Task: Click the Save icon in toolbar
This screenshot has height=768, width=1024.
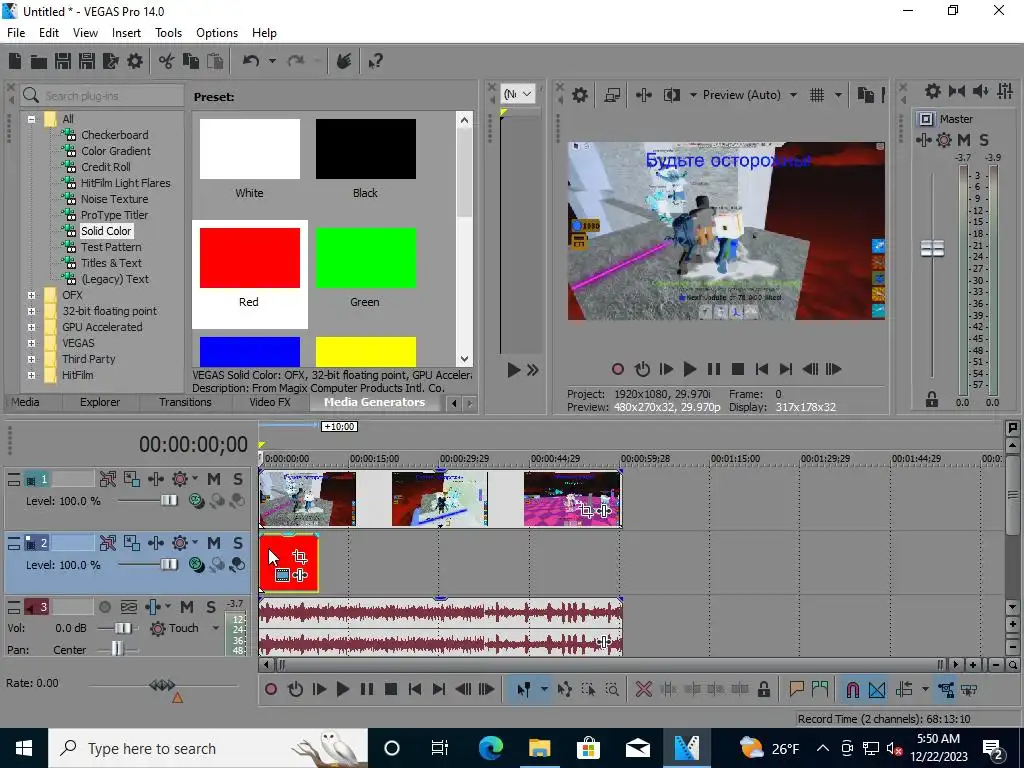Action: [63, 61]
